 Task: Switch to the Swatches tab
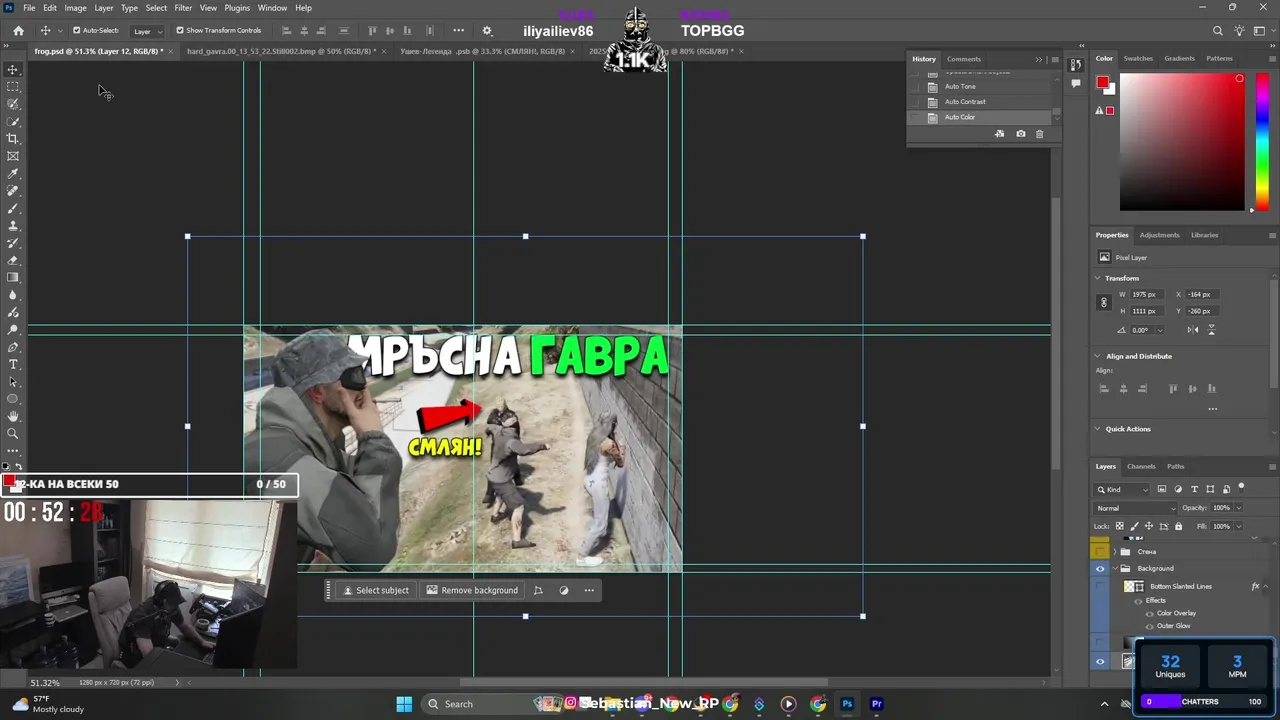(1138, 58)
